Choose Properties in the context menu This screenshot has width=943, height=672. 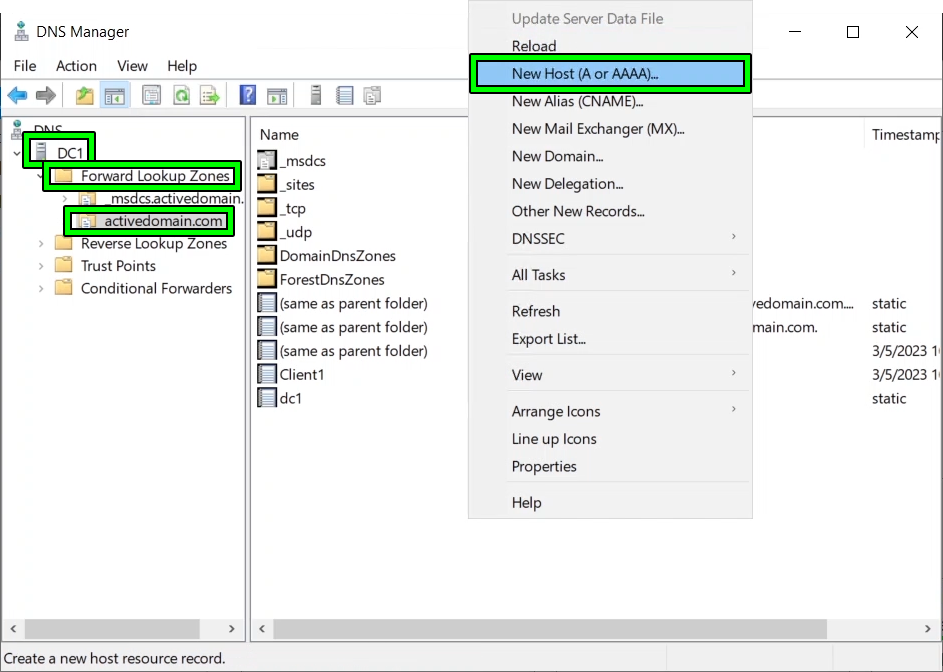(610, 466)
